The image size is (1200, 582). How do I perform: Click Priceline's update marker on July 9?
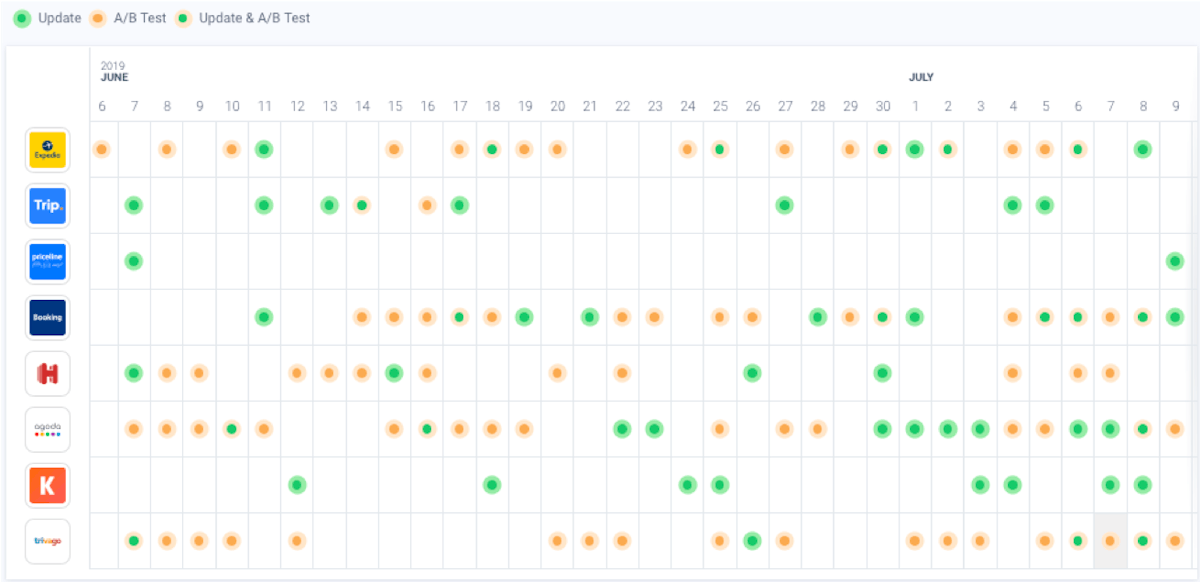1175,261
